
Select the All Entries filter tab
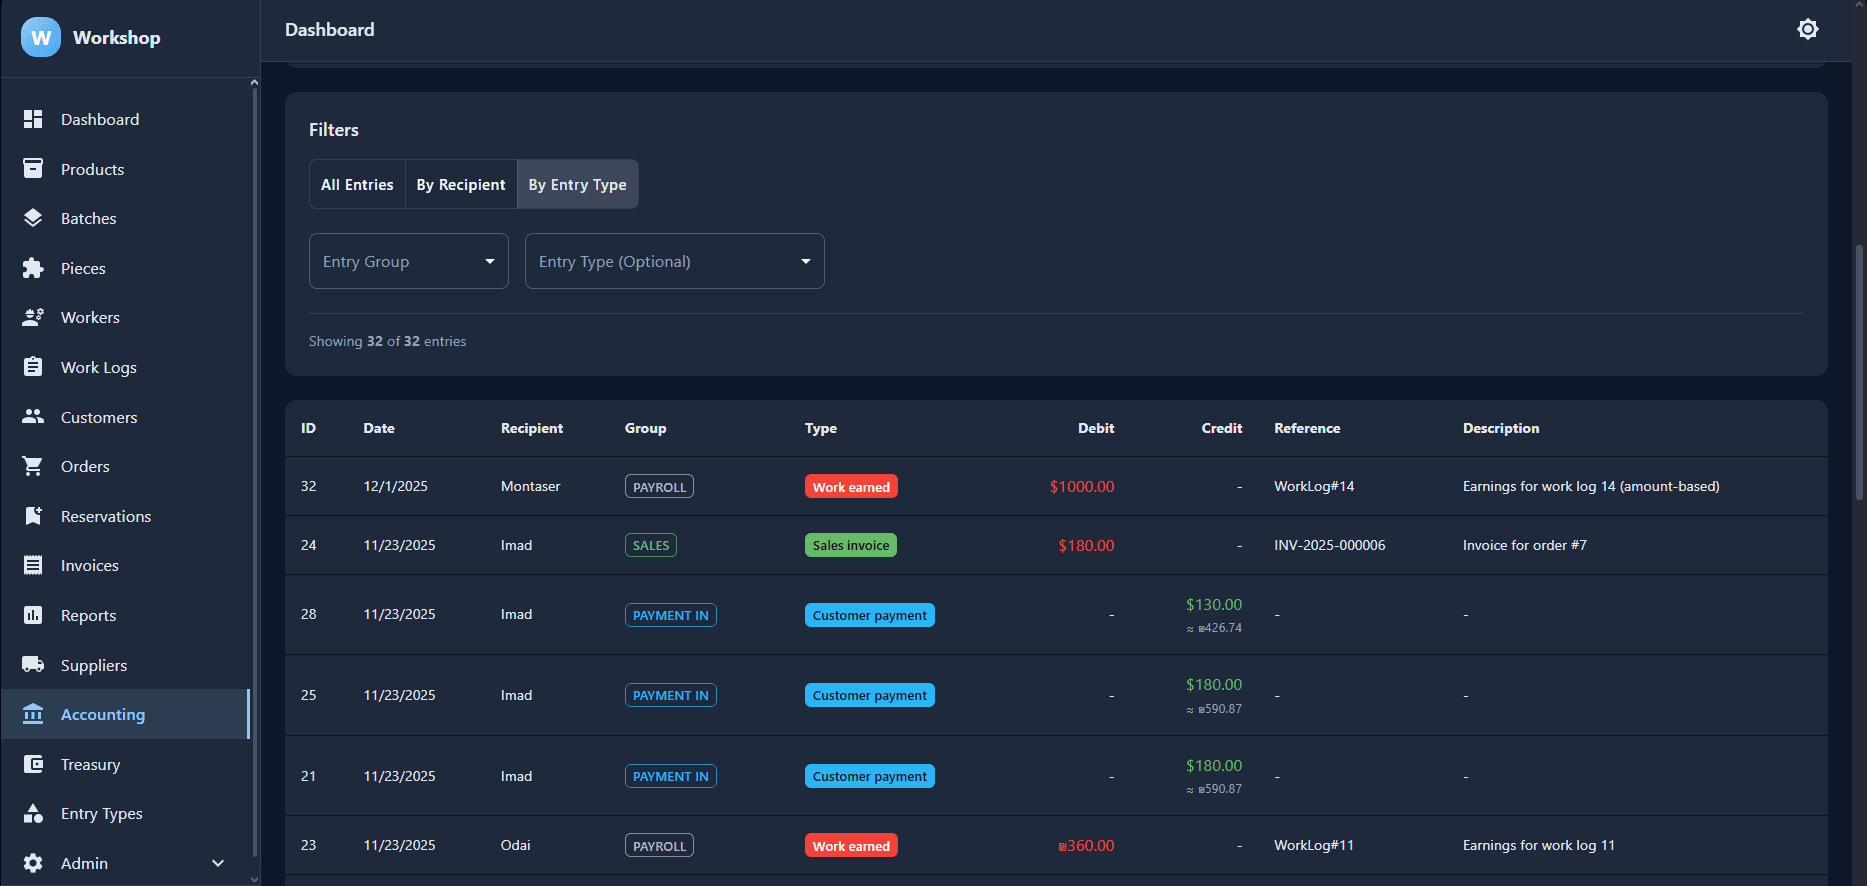[x=357, y=184]
